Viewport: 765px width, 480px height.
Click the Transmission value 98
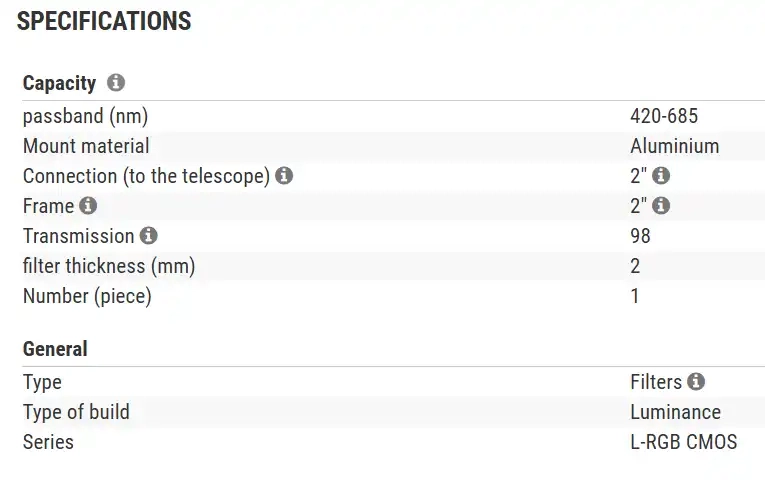(640, 236)
